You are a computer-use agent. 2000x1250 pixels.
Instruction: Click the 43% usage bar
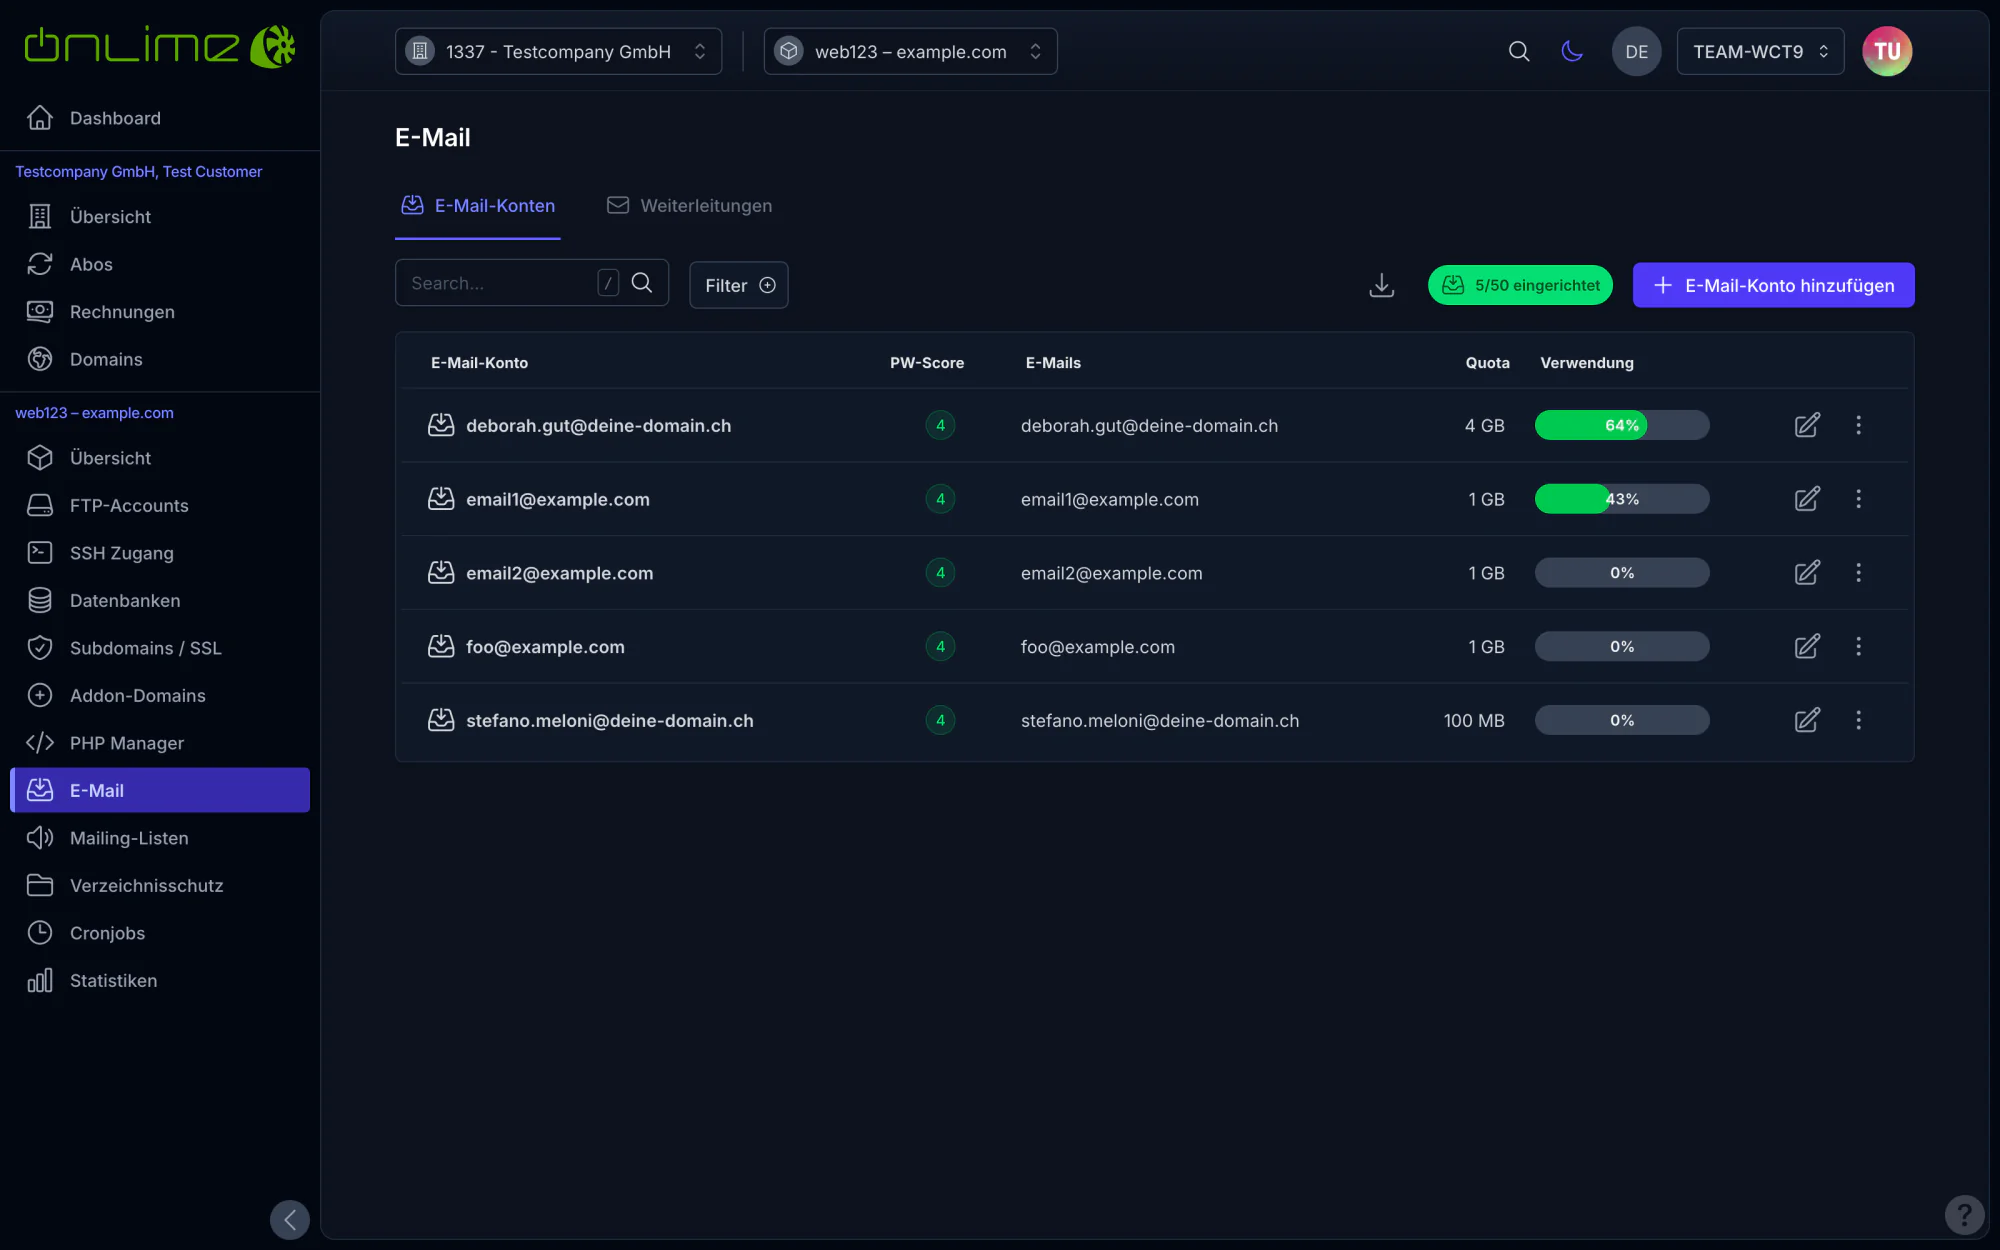(1622, 499)
